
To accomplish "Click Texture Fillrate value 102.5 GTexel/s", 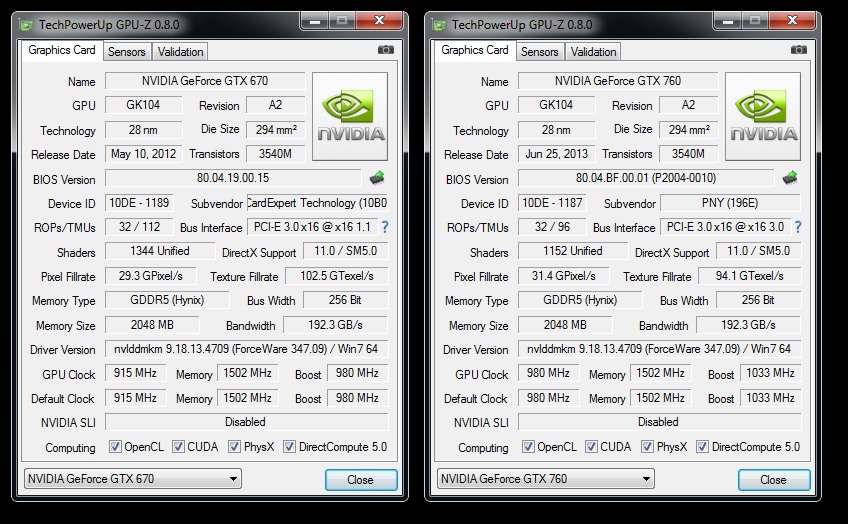I will coord(337,276).
